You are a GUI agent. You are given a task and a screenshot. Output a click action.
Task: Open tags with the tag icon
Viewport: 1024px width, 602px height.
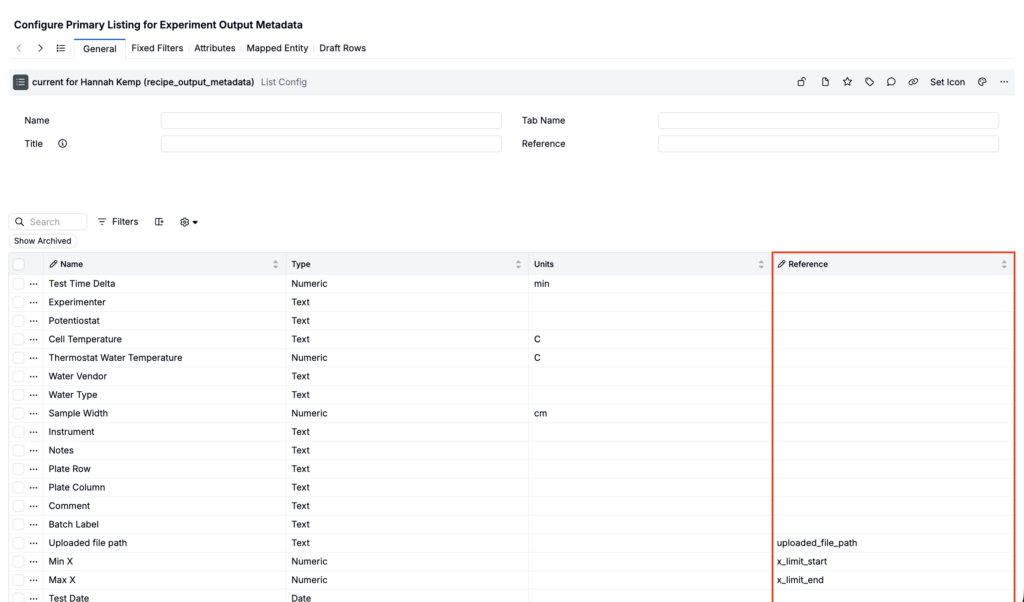point(869,82)
